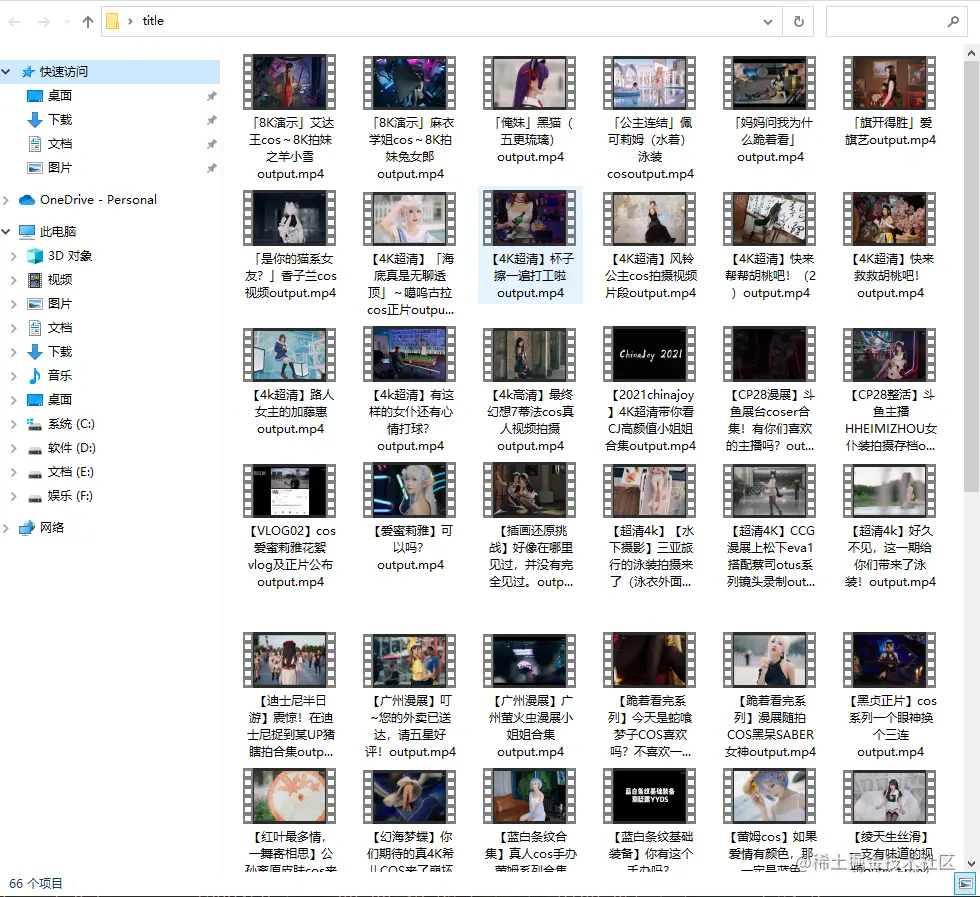Screen dimensions: 980x897
Task: Click the search magnifier icon
Action: point(952,22)
